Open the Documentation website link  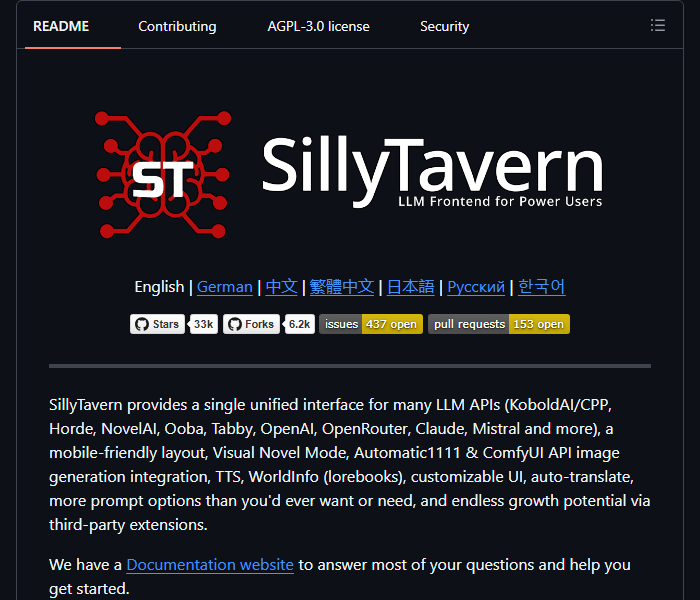pyautogui.click(x=210, y=565)
